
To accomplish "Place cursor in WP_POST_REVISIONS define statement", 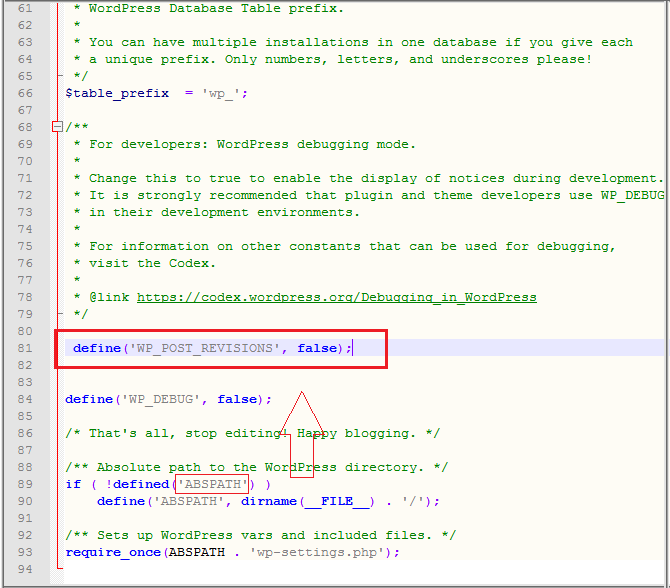I will (x=212, y=348).
